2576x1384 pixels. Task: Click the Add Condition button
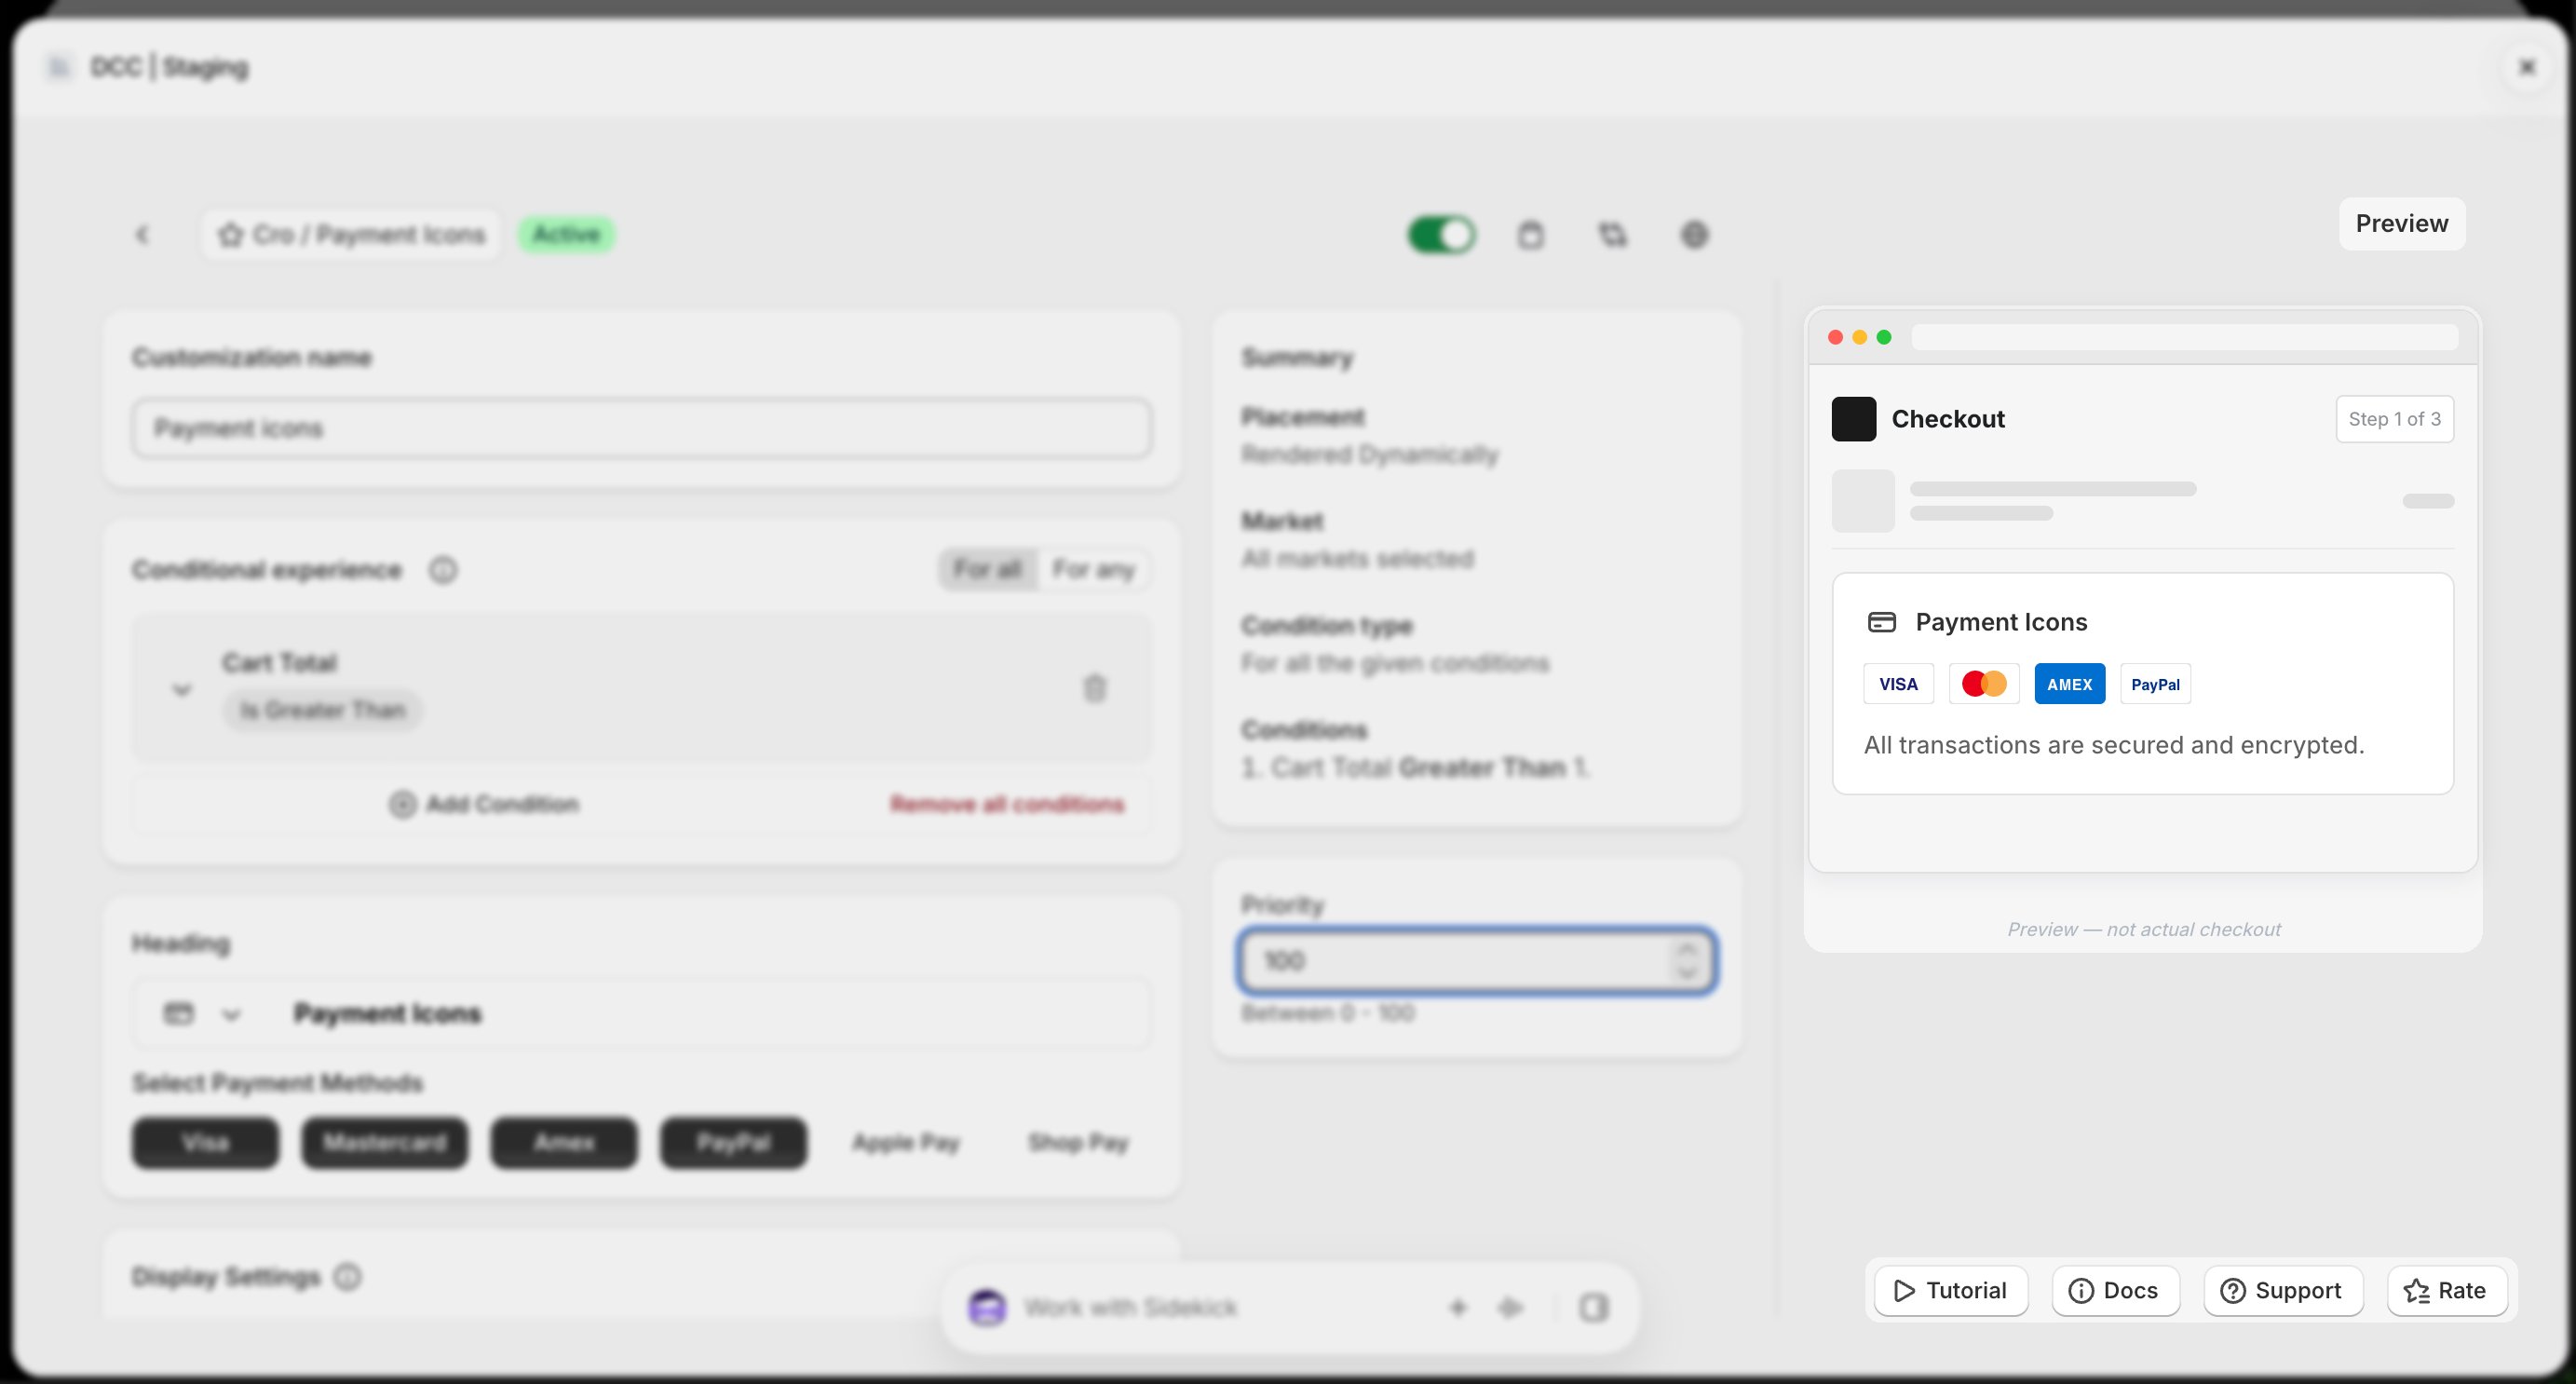(484, 804)
